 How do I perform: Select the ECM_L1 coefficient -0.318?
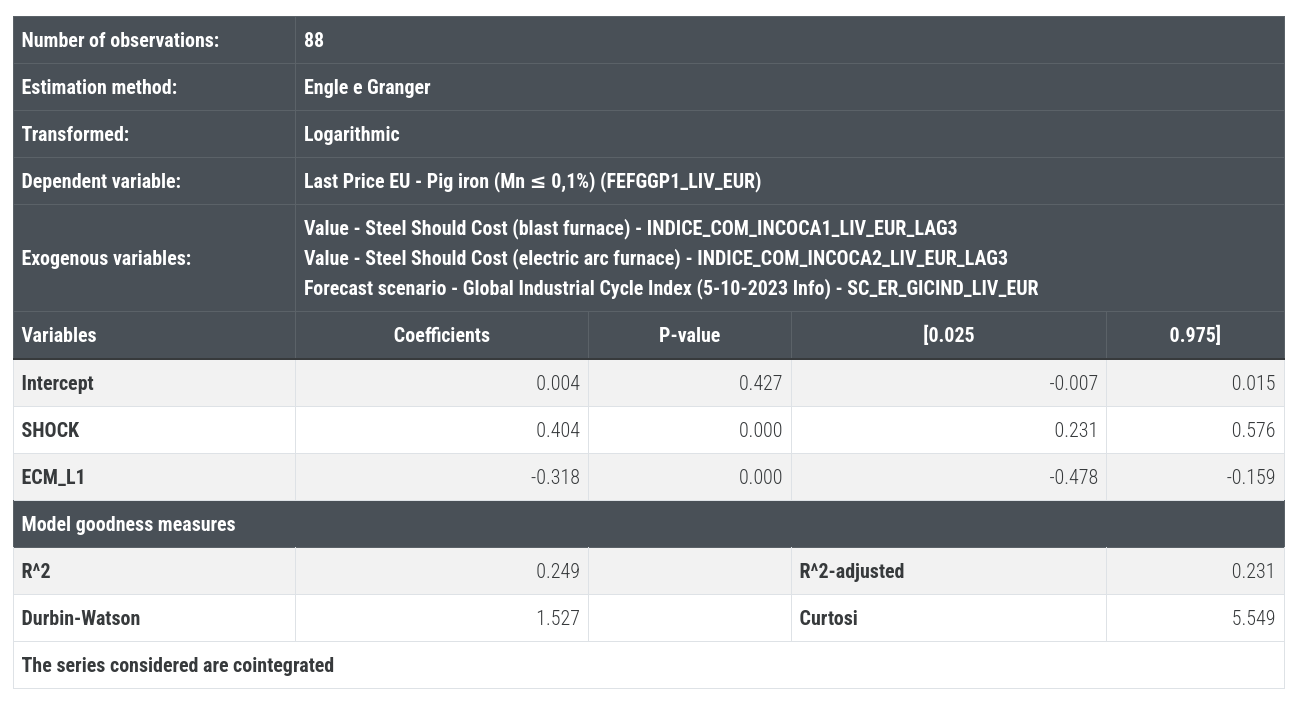point(555,477)
